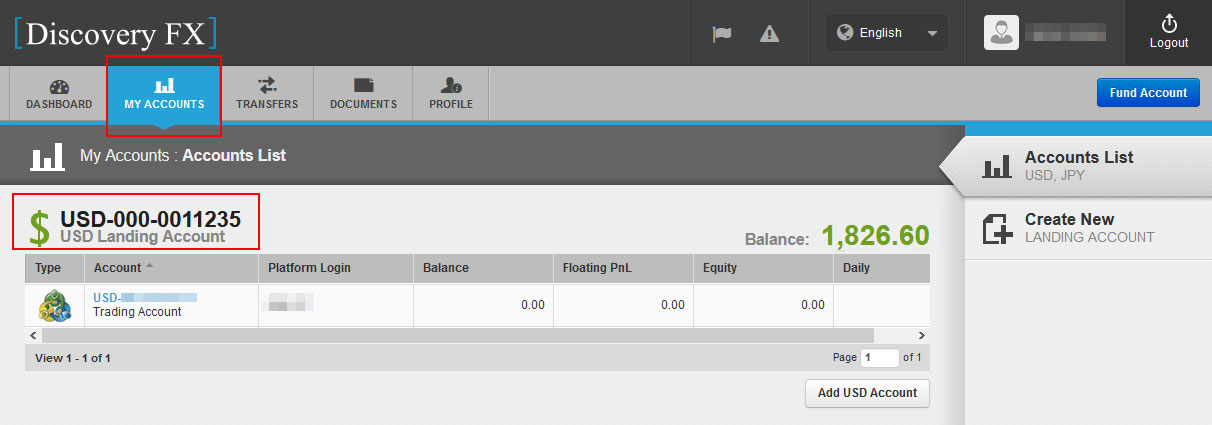Sort by the Type column header
The height and width of the screenshot is (425, 1212).
pyautogui.click(x=54, y=268)
